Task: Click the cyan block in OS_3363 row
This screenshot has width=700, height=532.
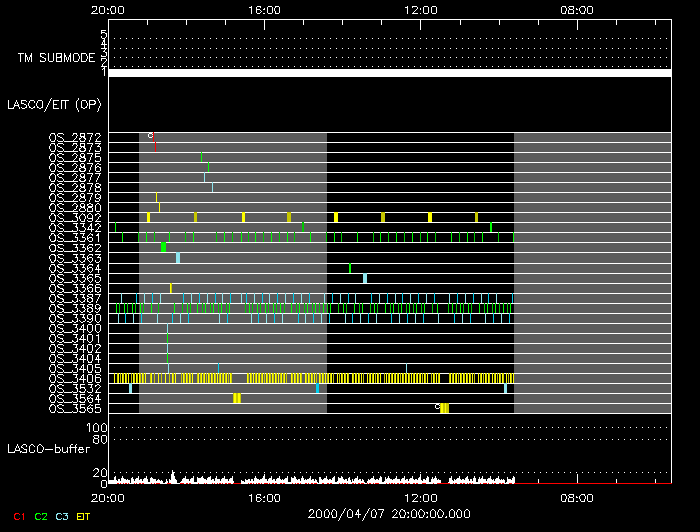Action: coord(178,258)
